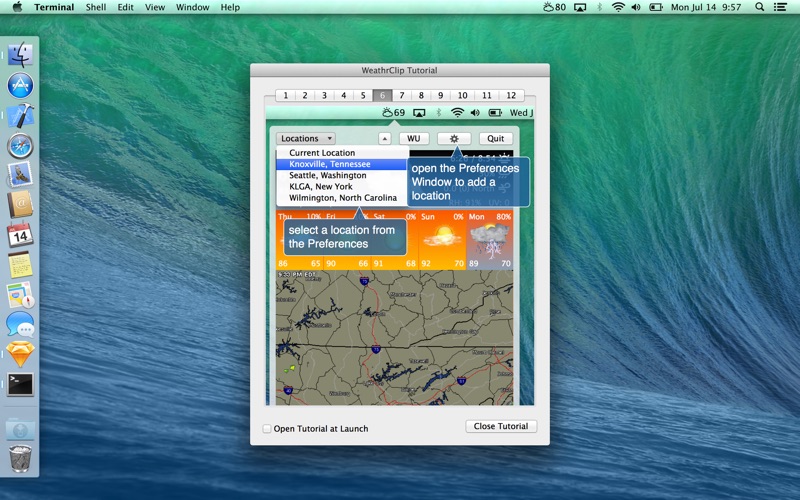Screen dimensions: 800x500
Task: Click the small up-arrow button beside WU
Action: point(385,138)
